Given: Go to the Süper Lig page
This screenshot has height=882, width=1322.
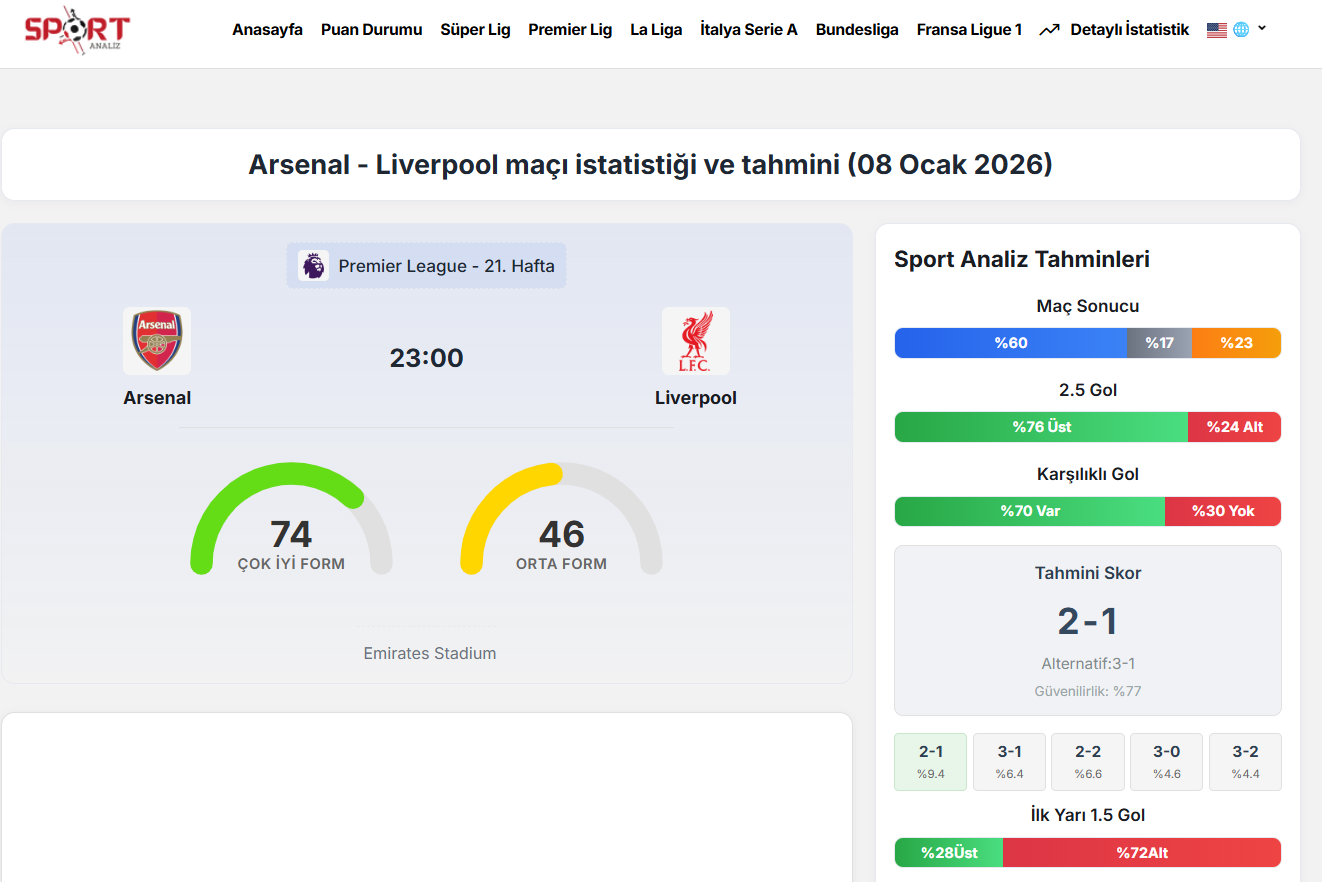Looking at the screenshot, I should coord(475,30).
